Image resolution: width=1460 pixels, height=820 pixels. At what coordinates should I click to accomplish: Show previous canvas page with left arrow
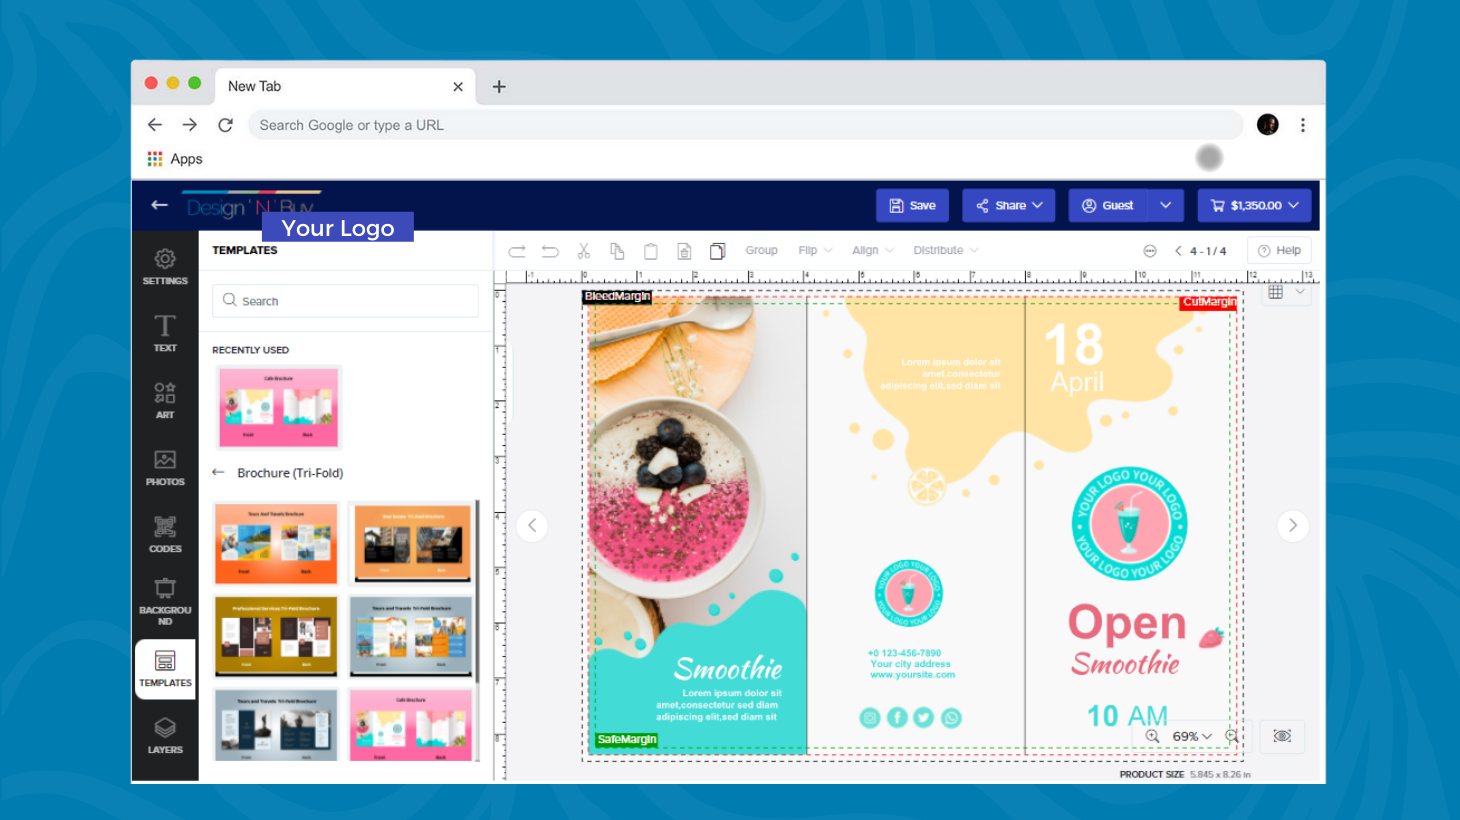[532, 525]
